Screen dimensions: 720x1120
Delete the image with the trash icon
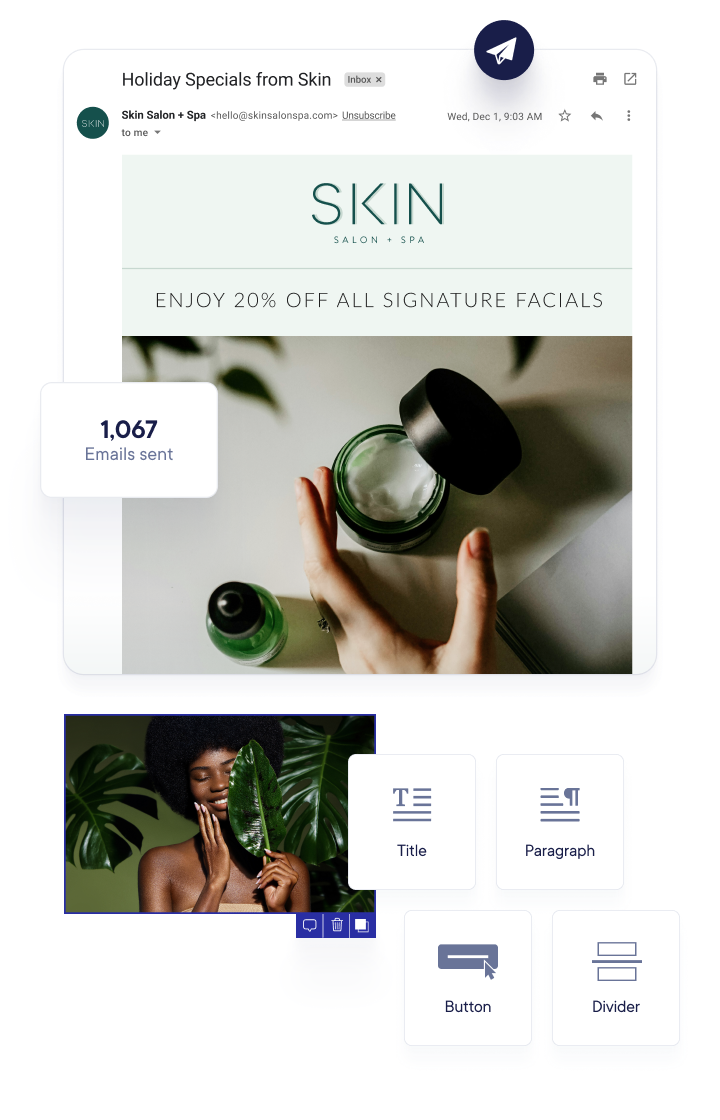[x=337, y=926]
